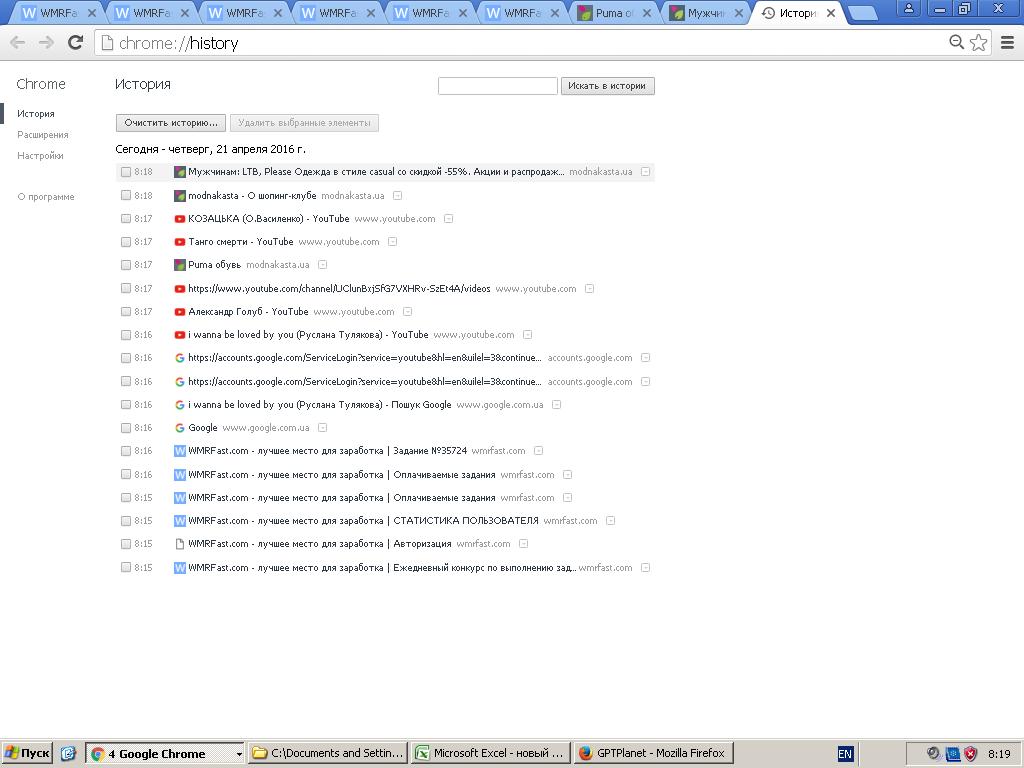
Task: Switch to the Puma tab
Action: click(x=614, y=12)
